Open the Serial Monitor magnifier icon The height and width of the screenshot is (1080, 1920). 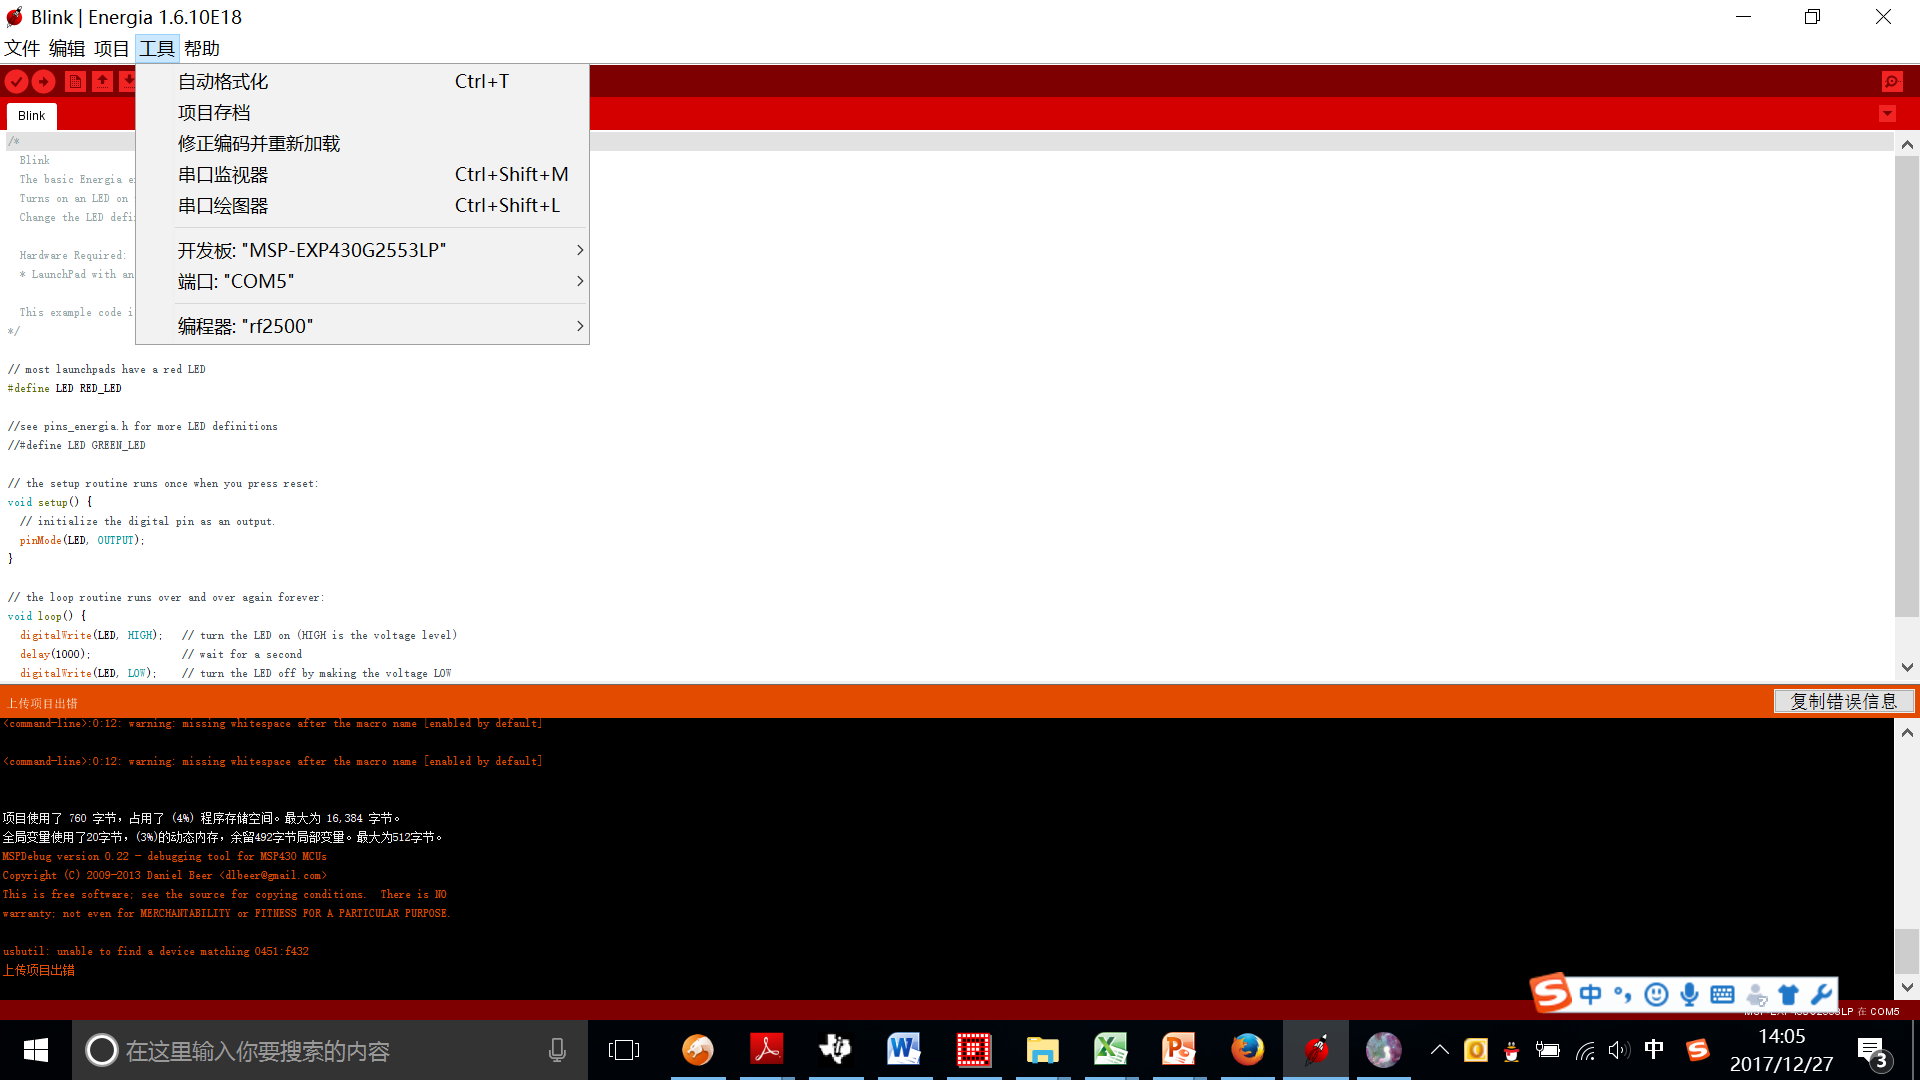1892,82
